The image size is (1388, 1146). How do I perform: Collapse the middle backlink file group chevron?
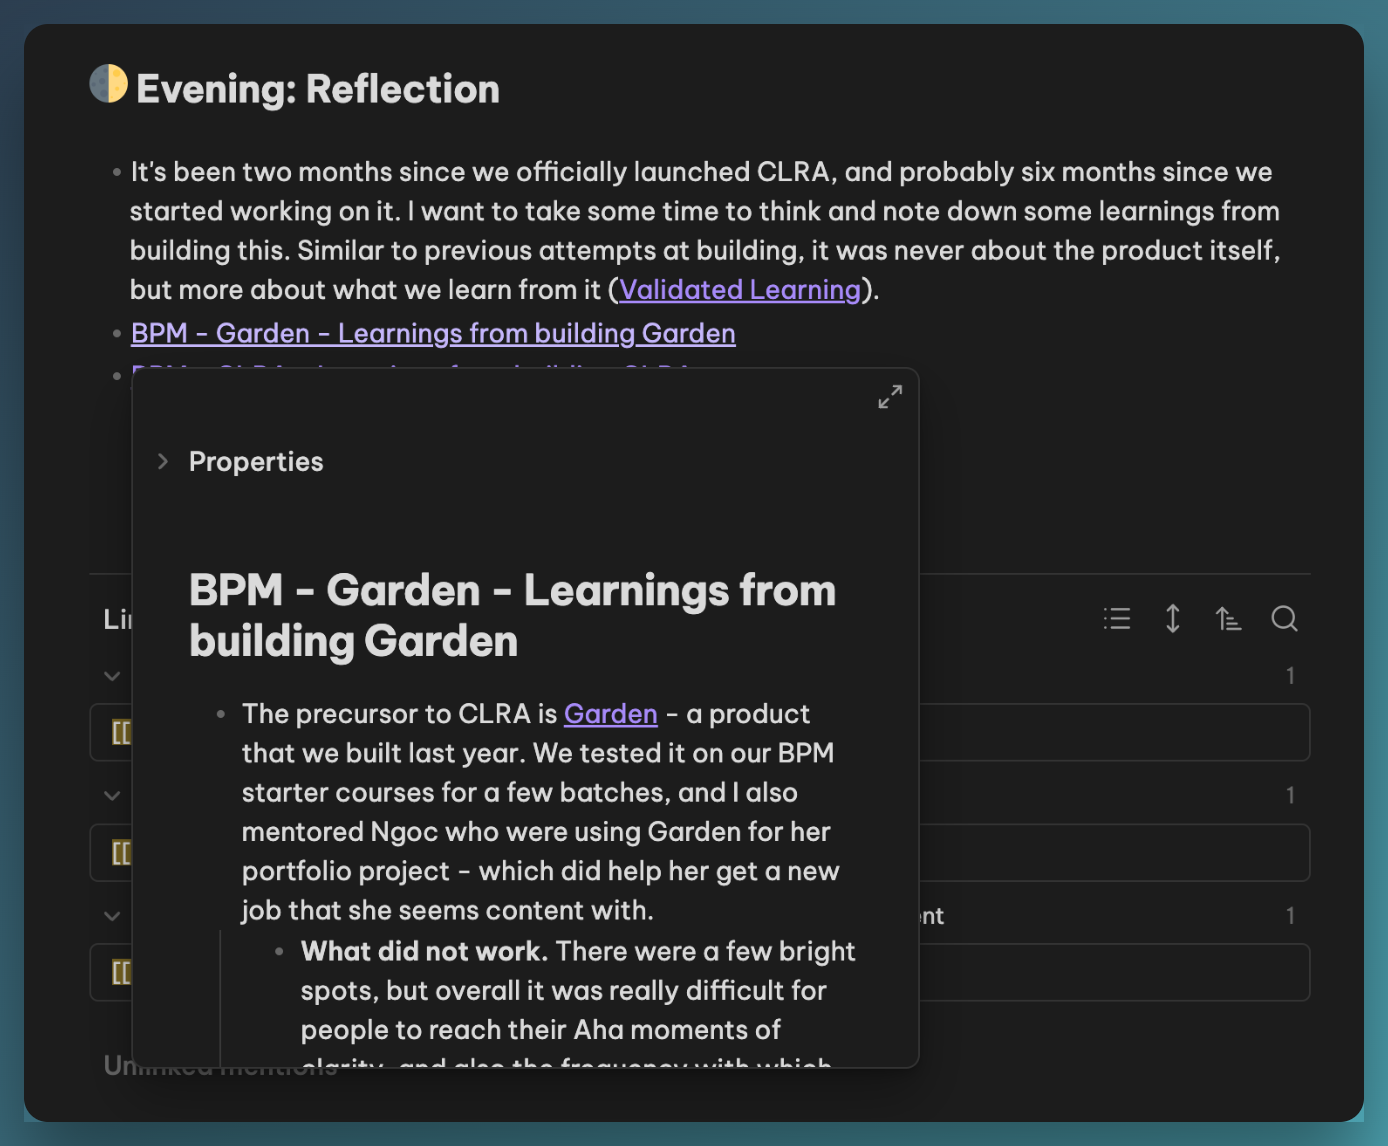112,796
